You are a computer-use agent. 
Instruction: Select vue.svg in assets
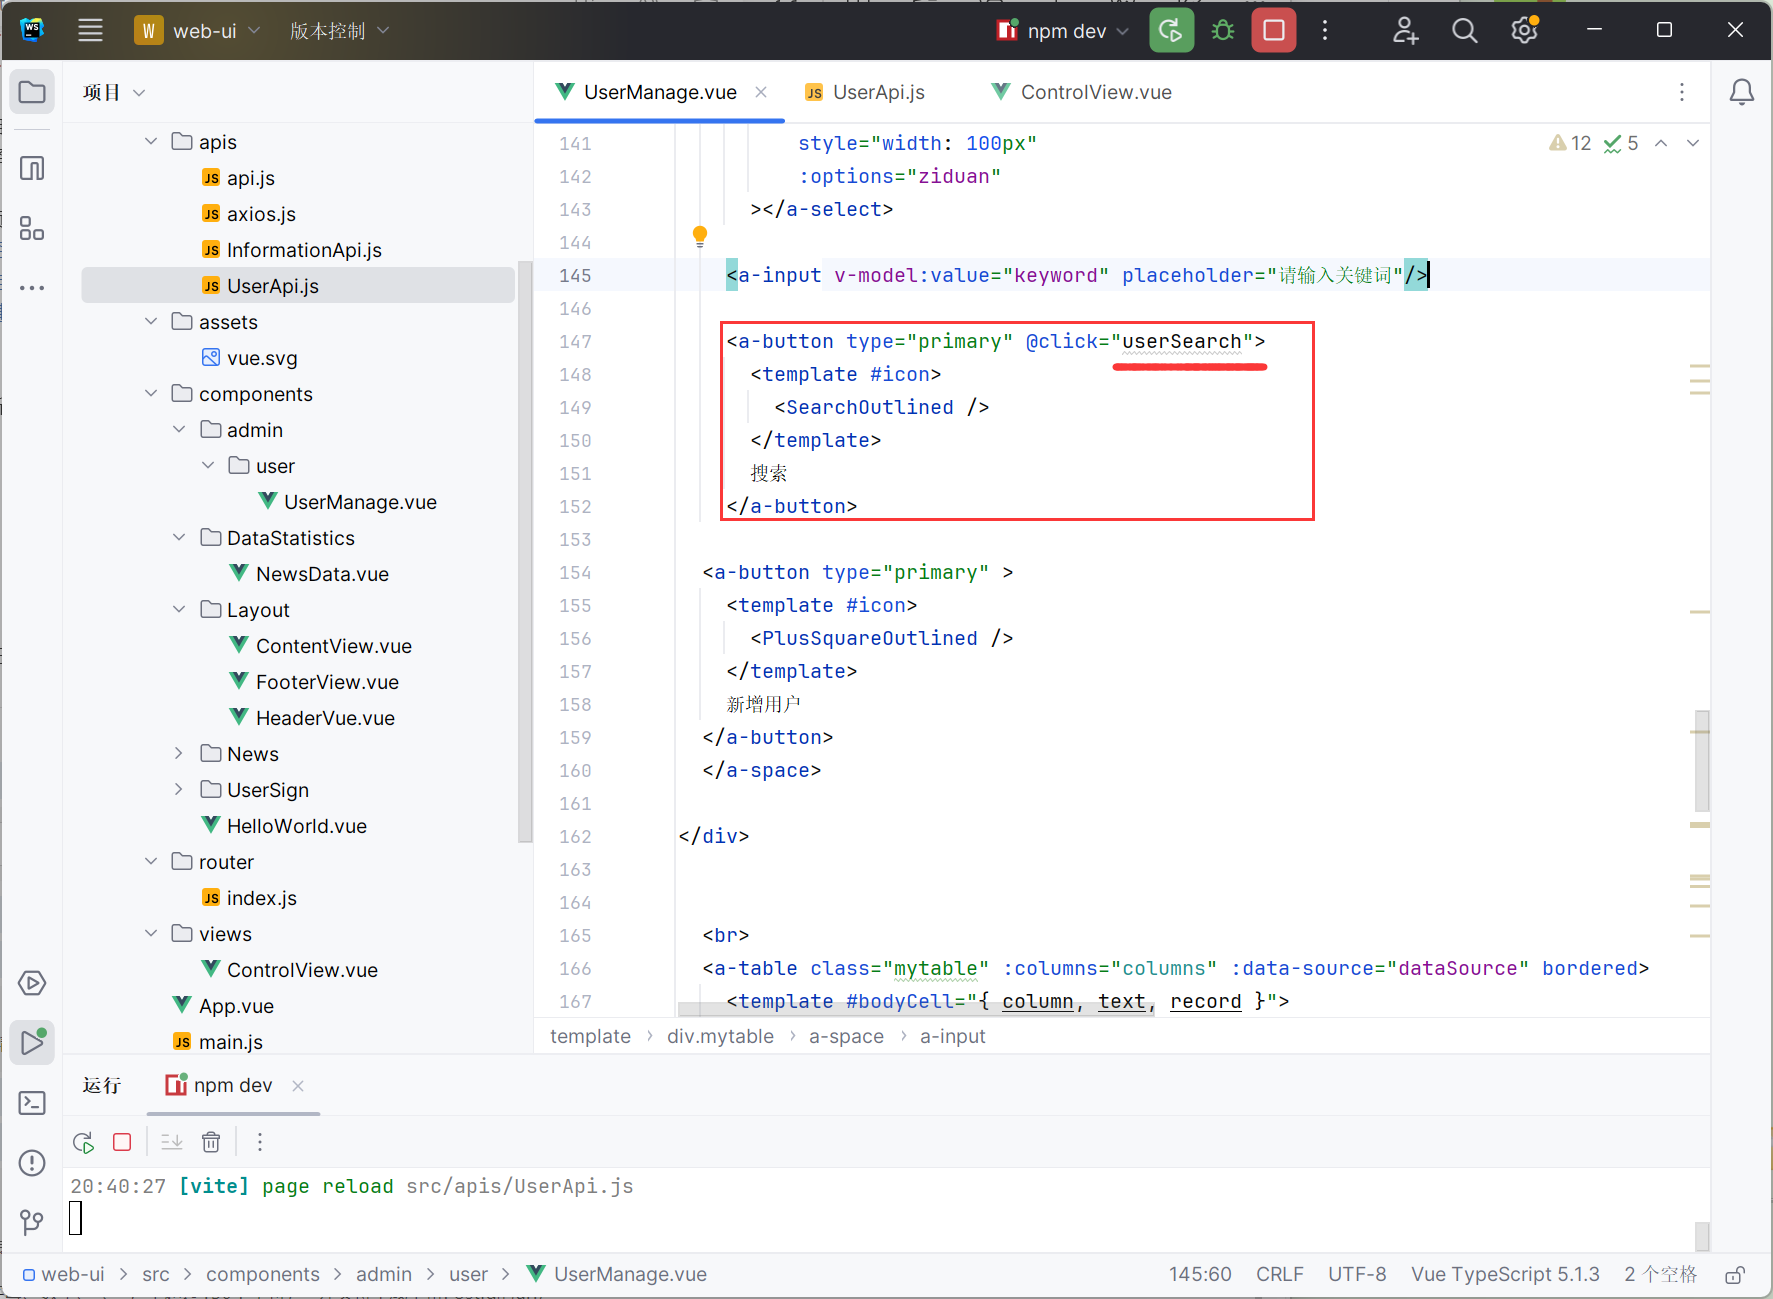coord(261,358)
